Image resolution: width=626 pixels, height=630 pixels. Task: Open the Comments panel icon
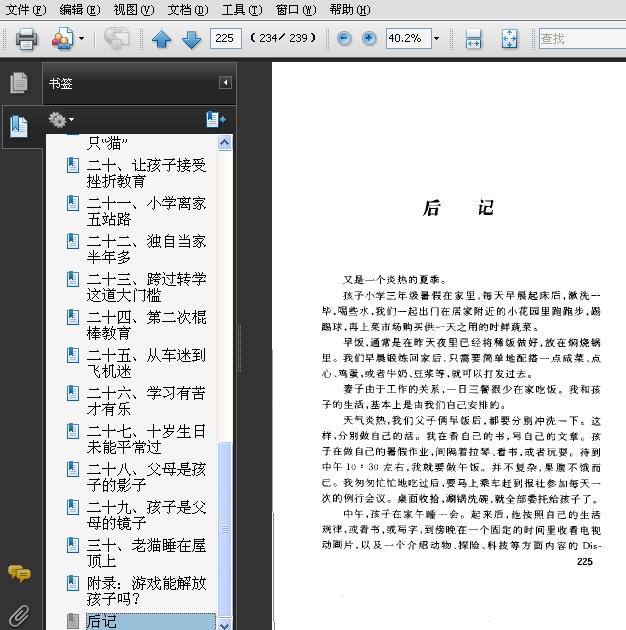tap(18, 573)
